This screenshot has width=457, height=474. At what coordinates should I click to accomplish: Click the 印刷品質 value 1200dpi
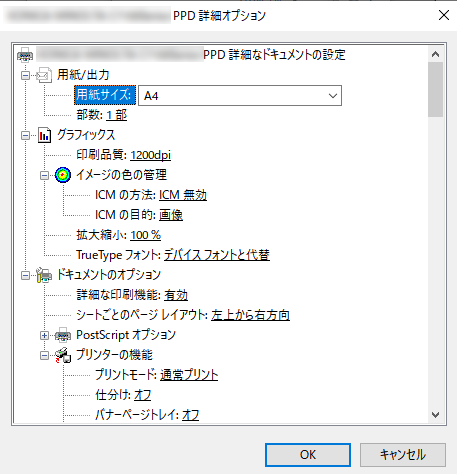pos(150,155)
